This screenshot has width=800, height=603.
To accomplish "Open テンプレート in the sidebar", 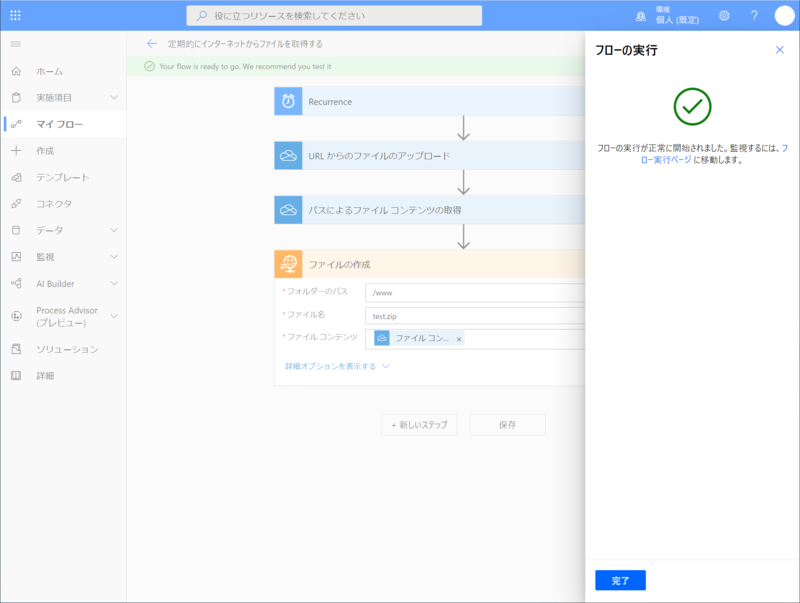I will coord(63,177).
